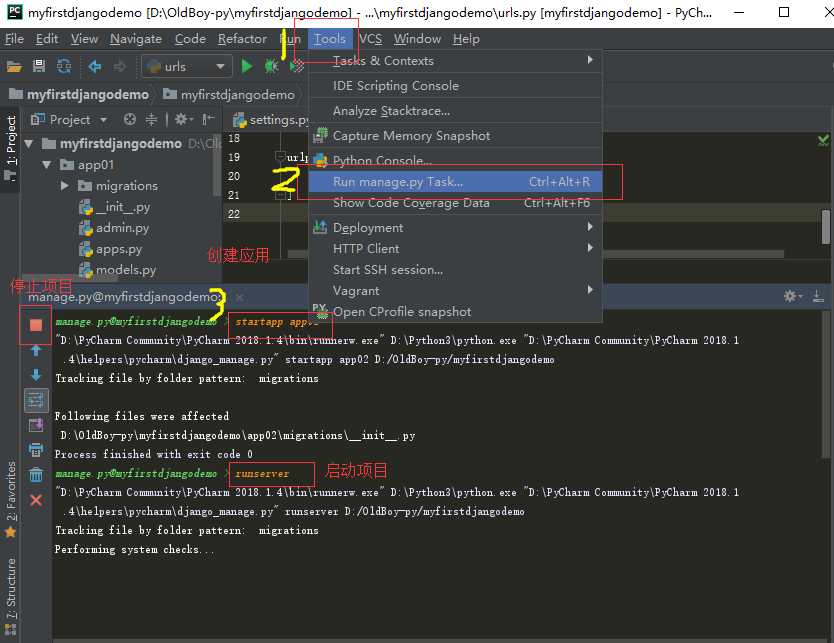Click the Open folder toolbar icon
Screen dimensions: 834x643
coord(14,66)
